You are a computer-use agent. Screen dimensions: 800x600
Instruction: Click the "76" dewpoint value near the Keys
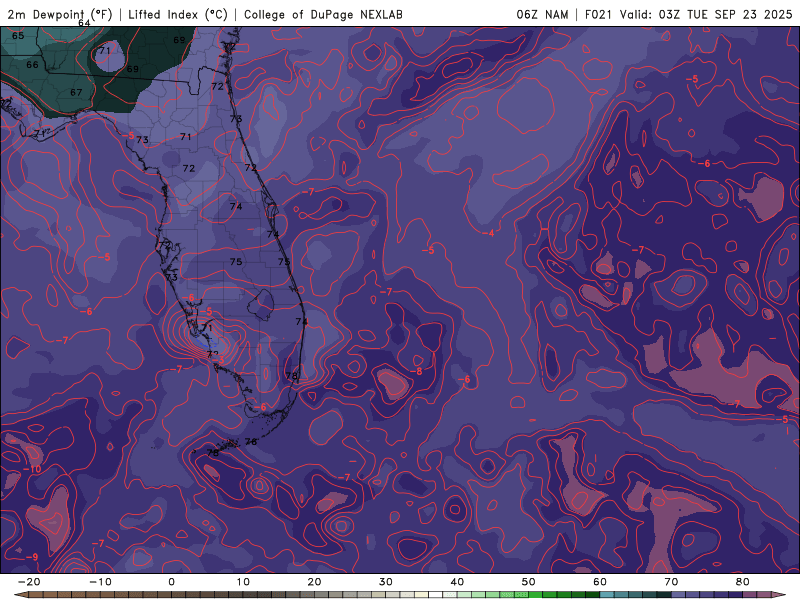point(251,442)
